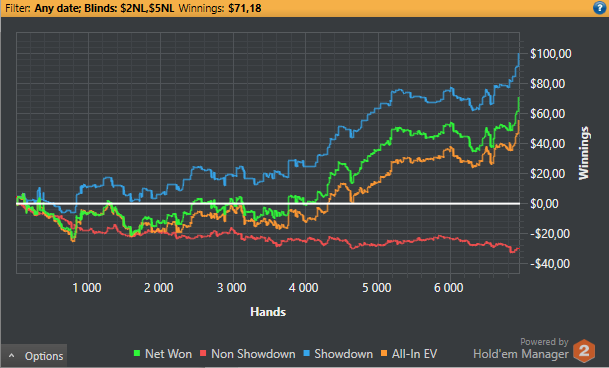Click the Winnings value $71,18 in filter bar

(245, 8)
